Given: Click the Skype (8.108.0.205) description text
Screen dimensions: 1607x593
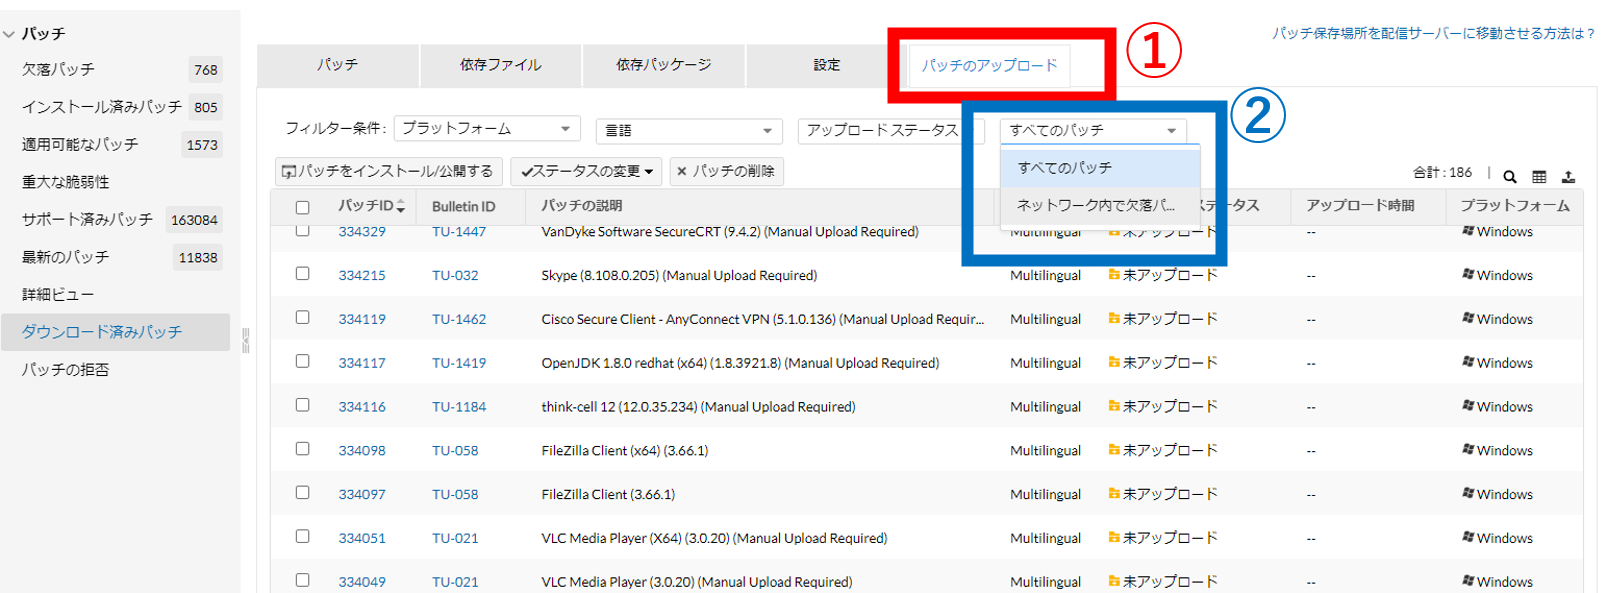Looking at the screenshot, I should pyautogui.click(x=679, y=275).
